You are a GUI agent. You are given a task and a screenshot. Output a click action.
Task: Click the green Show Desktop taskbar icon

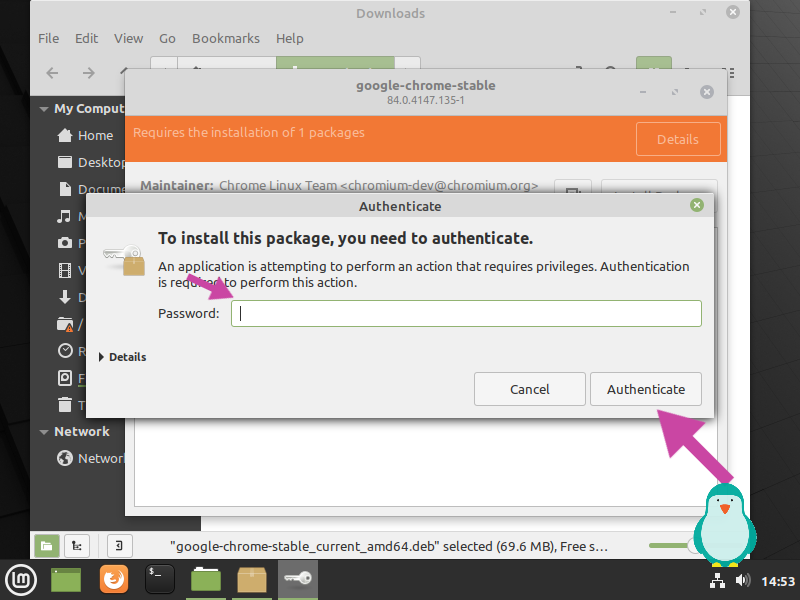[x=66, y=580]
